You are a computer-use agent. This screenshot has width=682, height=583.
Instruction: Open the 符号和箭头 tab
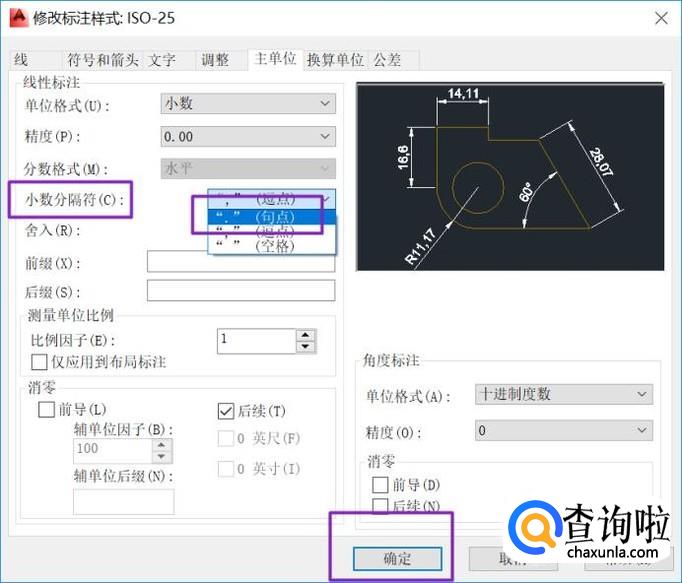click(x=102, y=60)
